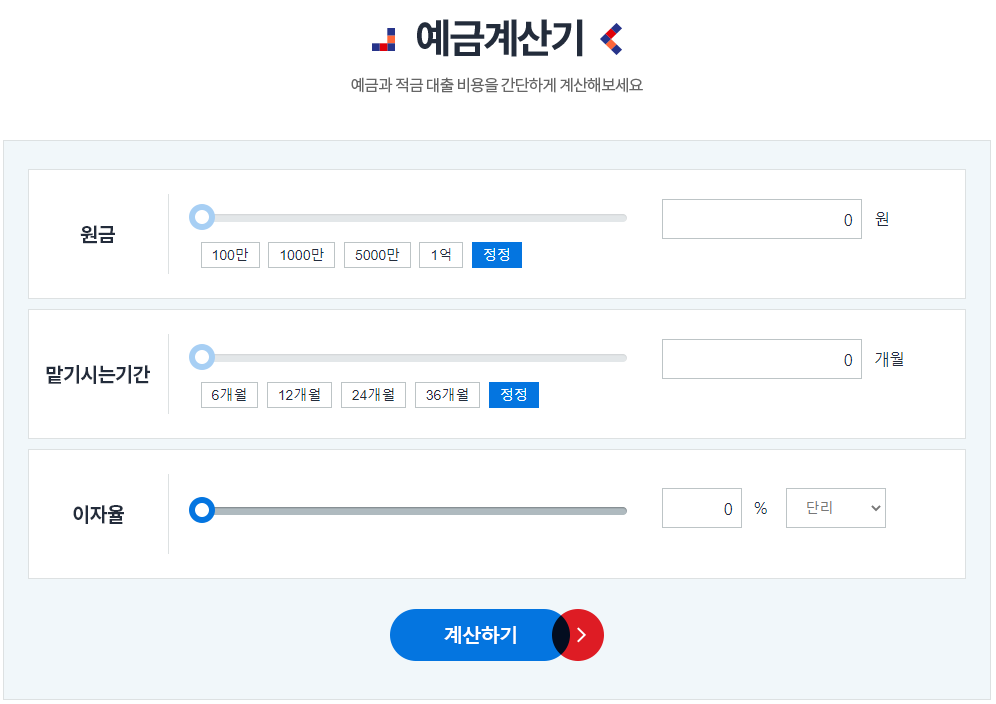Click the interest rate percentage input field
The height and width of the screenshot is (704, 996).
(x=701, y=507)
